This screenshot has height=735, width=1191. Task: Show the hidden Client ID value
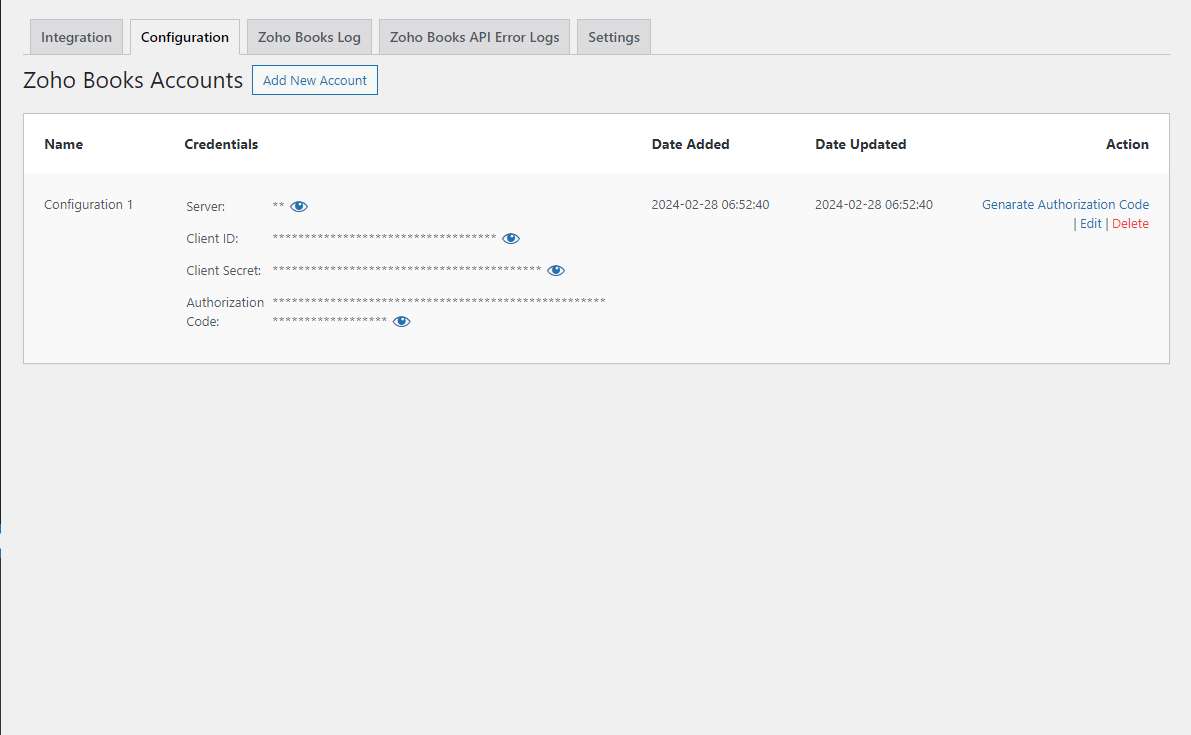(x=510, y=238)
